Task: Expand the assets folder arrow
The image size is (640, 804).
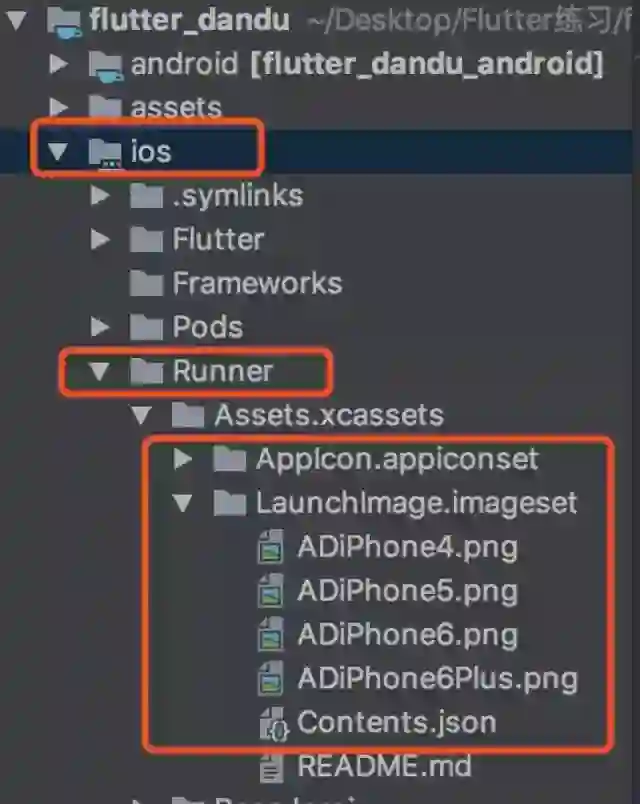Action: (x=58, y=108)
